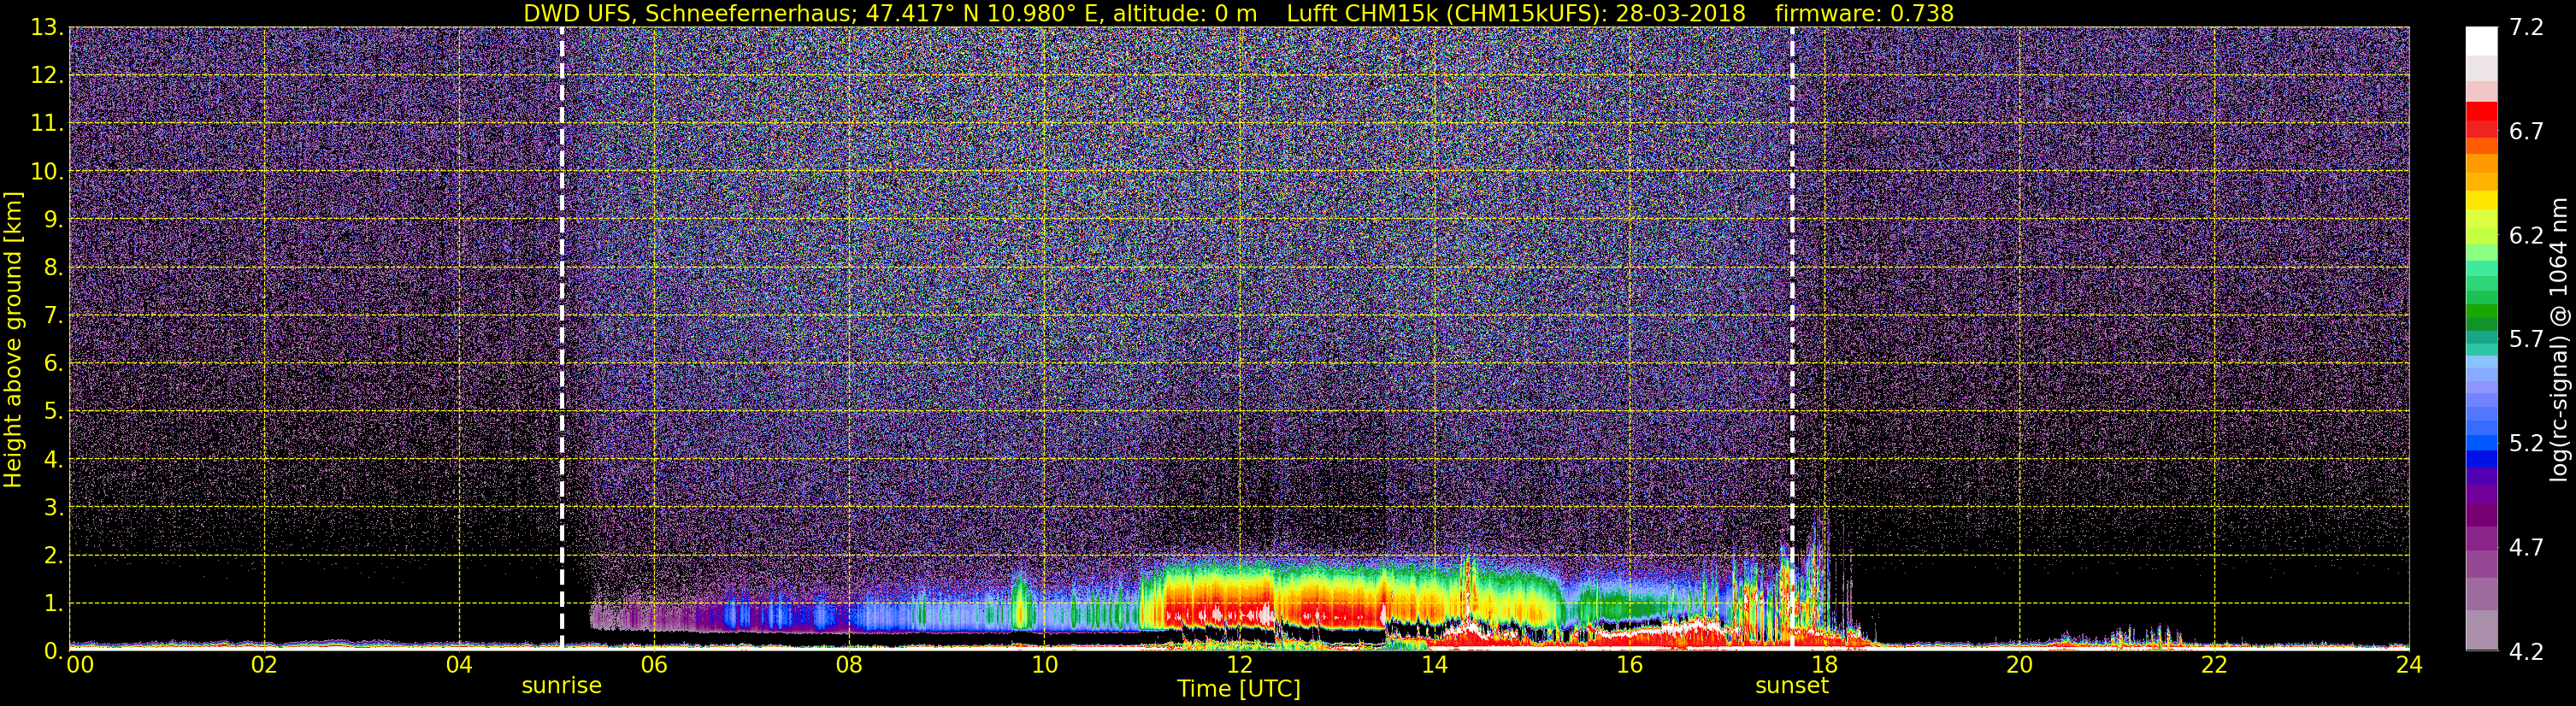Click the colorbar value "4.7"
This screenshot has height=706, width=2576.
2526,548
